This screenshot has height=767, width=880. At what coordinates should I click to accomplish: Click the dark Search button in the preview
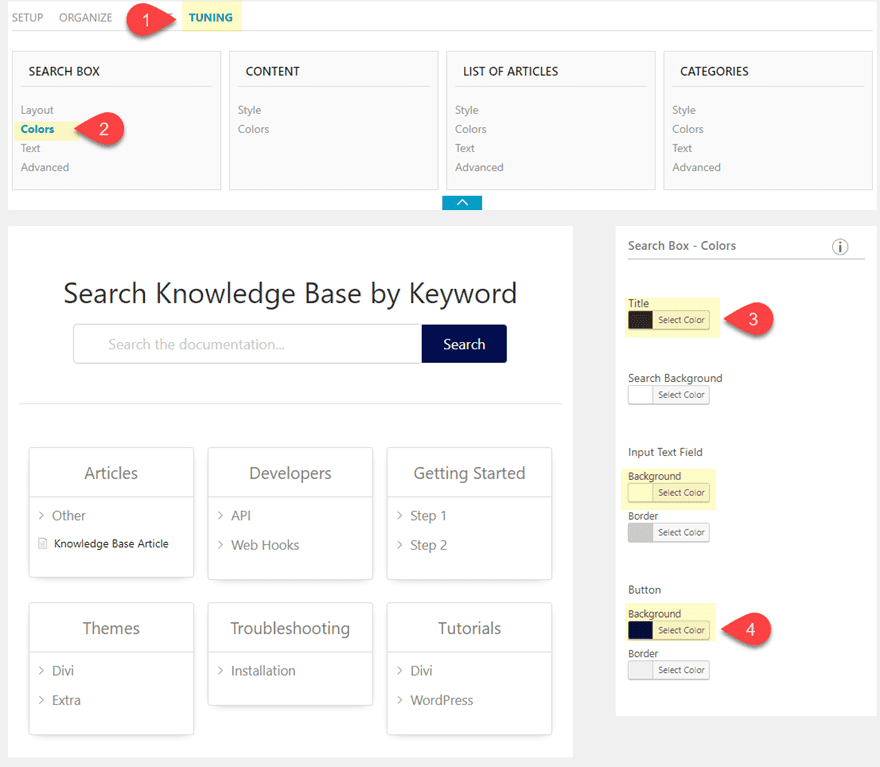[464, 343]
